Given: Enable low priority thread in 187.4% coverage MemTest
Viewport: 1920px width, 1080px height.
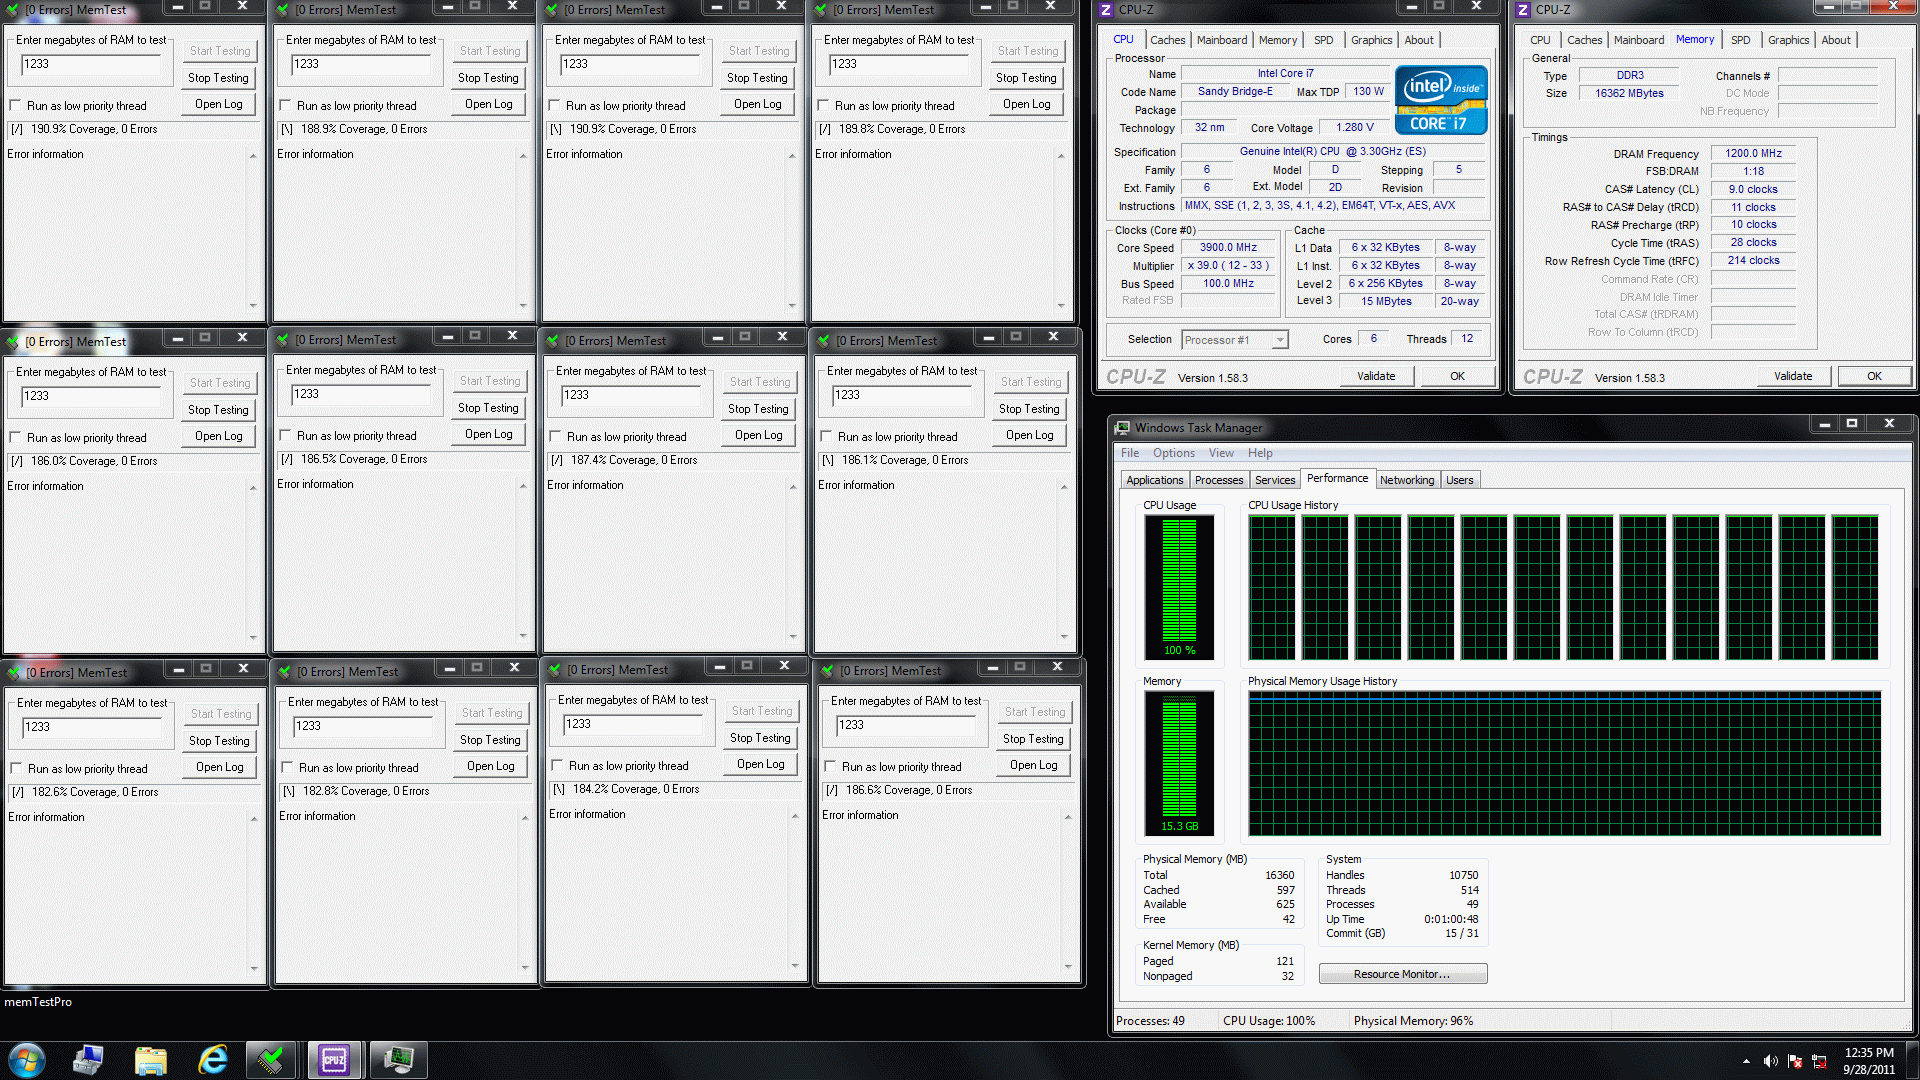Looking at the screenshot, I should 555,437.
